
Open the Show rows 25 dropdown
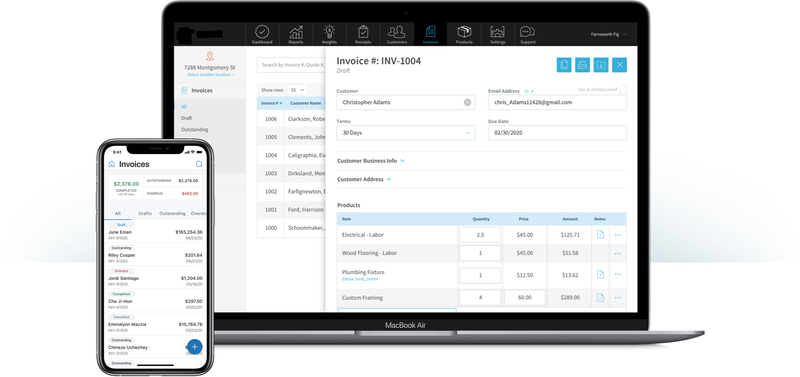[x=297, y=90]
